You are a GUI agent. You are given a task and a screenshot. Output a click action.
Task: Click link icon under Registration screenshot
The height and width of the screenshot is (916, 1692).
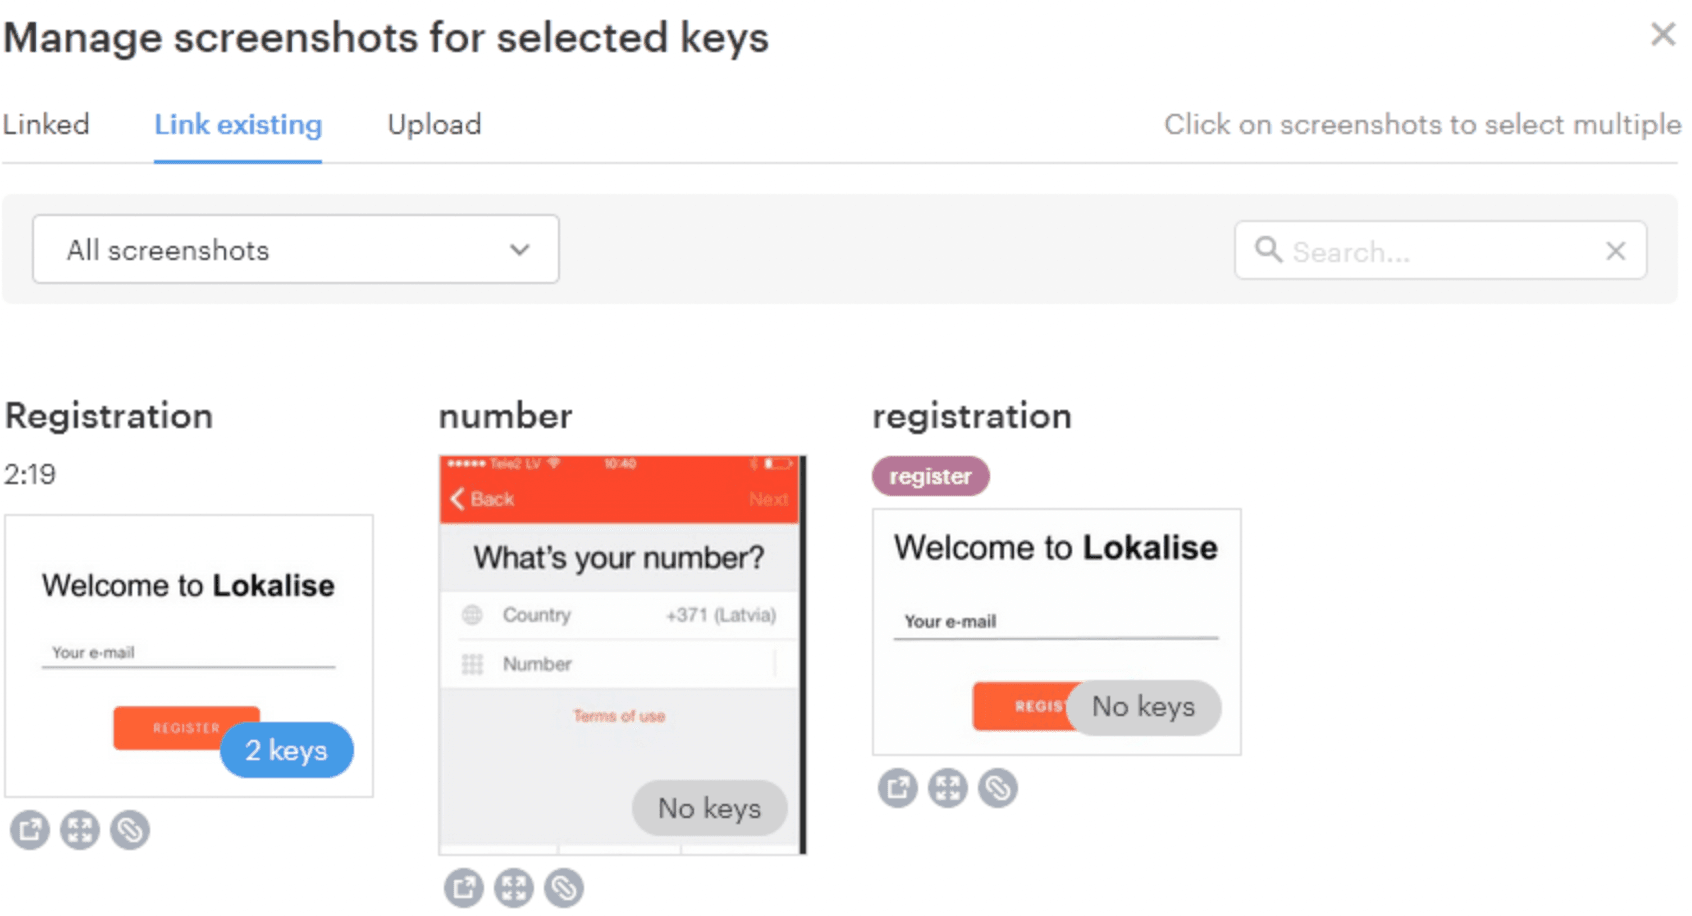[130, 830]
